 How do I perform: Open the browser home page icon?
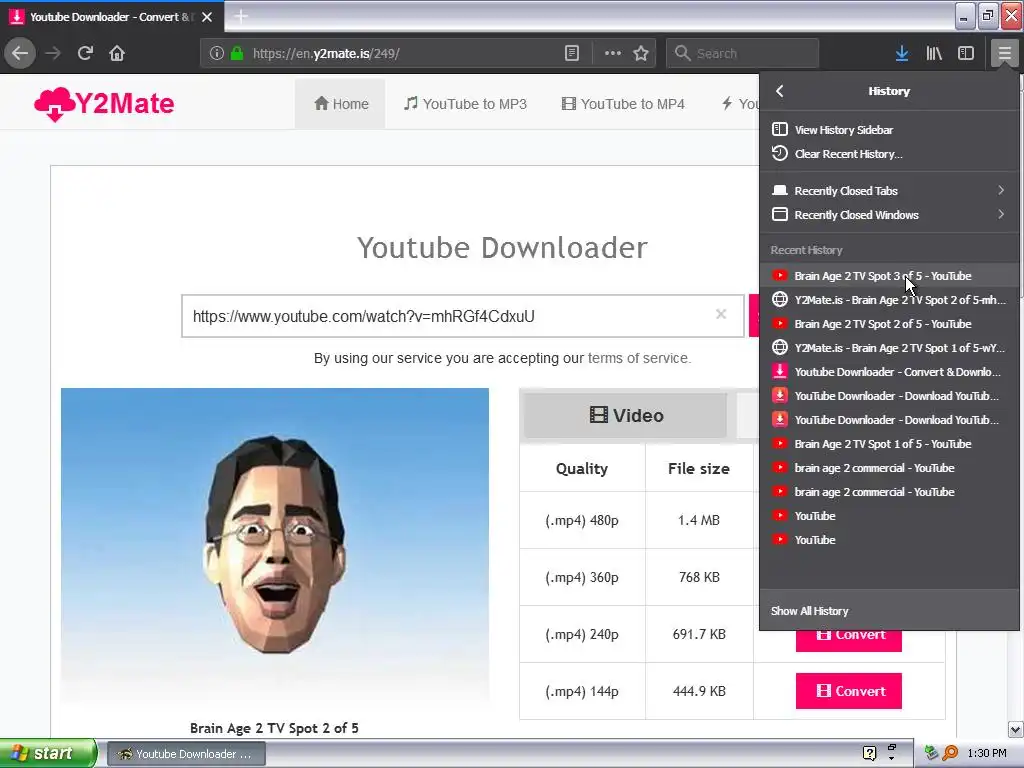tap(117, 53)
